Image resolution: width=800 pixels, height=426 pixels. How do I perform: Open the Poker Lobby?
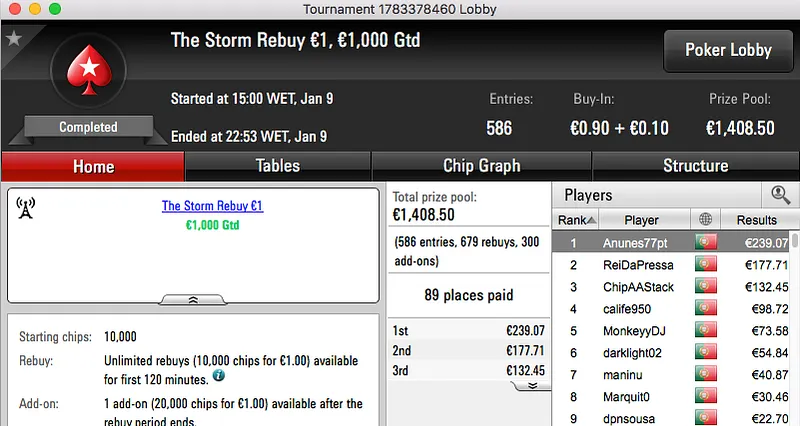728,50
